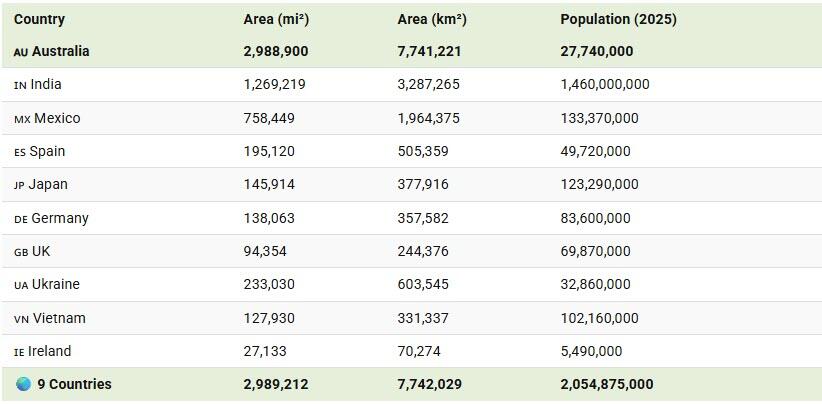The image size is (822, 404).
Task: Click the GB flag code beside UK
Action: click(21, 252)
